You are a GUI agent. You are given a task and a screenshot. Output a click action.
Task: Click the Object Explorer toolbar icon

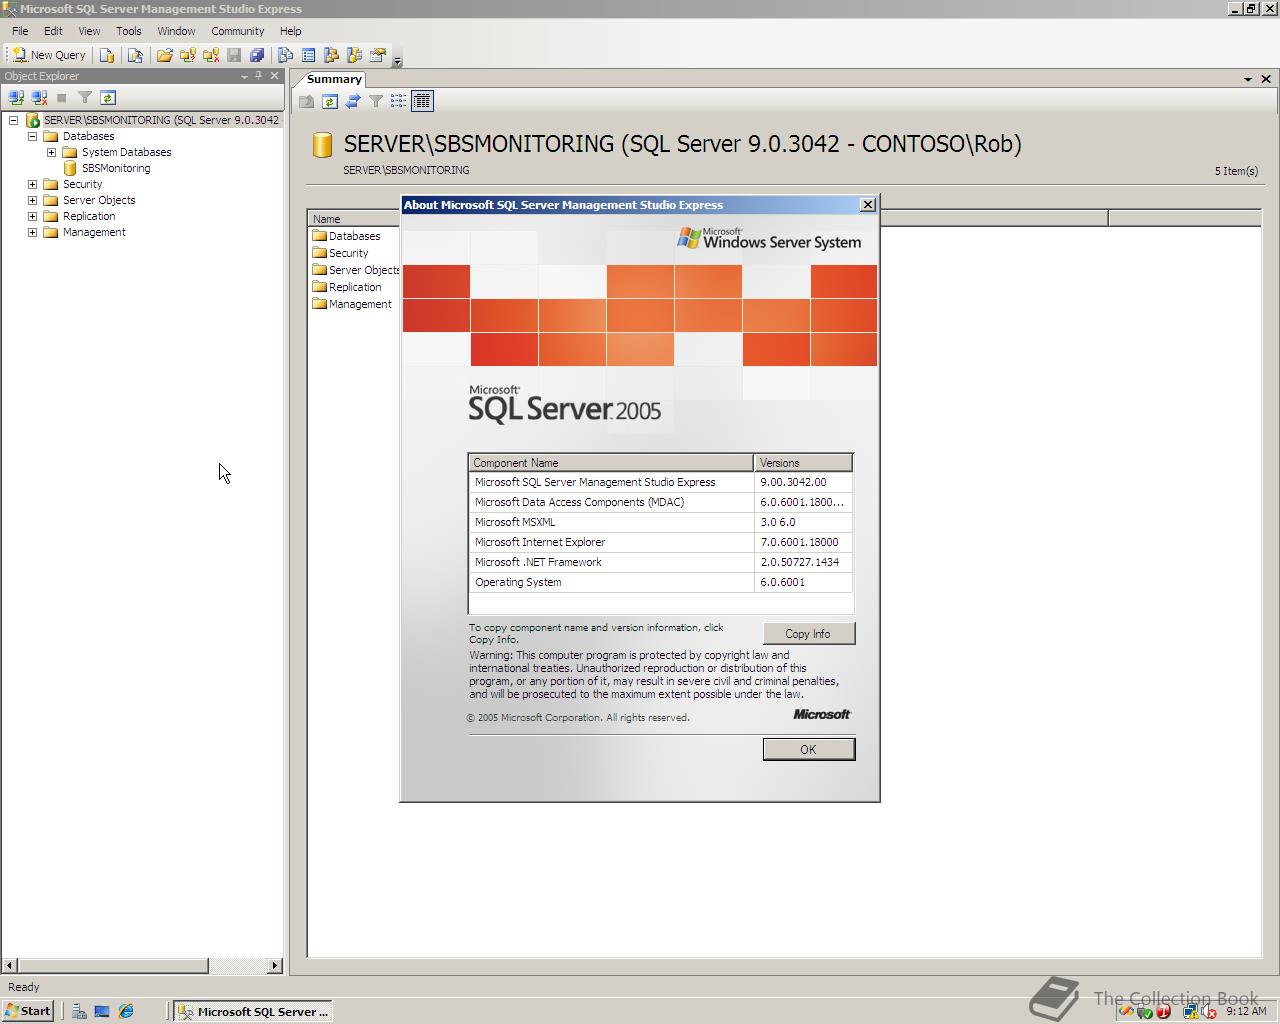[331, 55]
